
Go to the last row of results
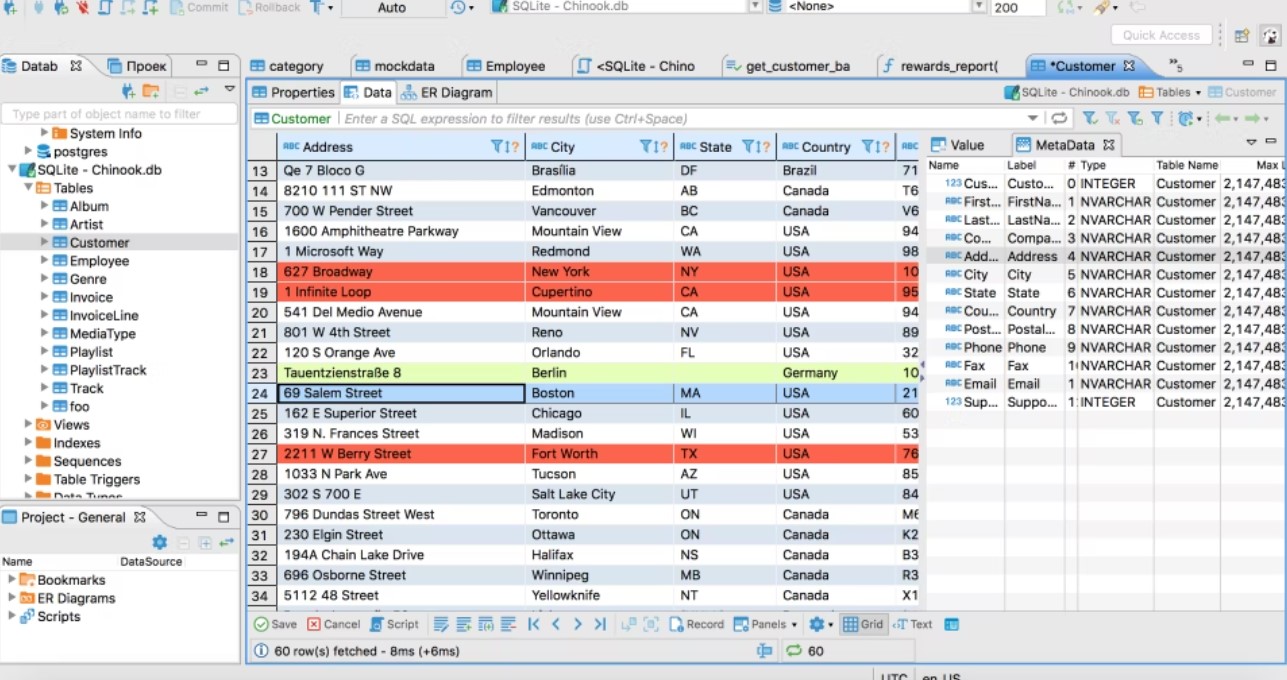coord(600,624)
